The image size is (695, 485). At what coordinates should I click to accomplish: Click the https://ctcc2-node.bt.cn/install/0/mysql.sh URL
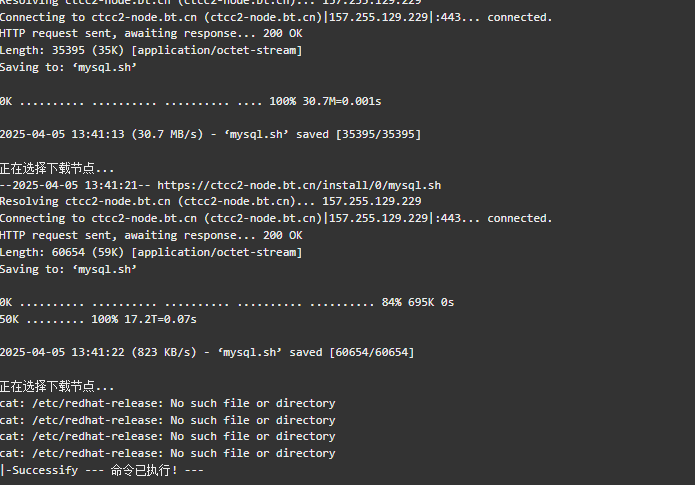299,185
